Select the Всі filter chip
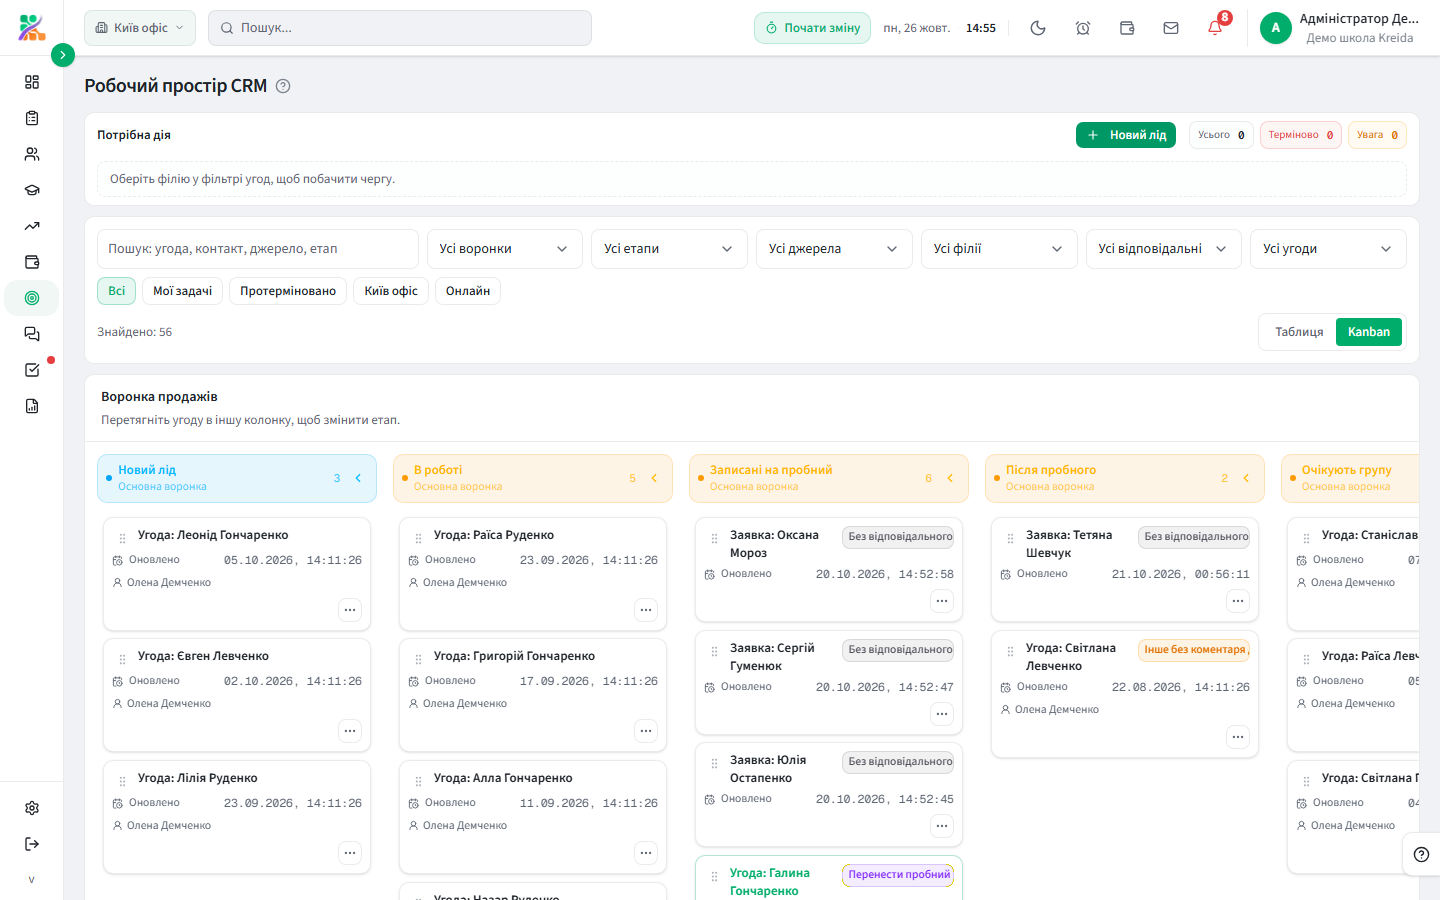 pos(117,291)
